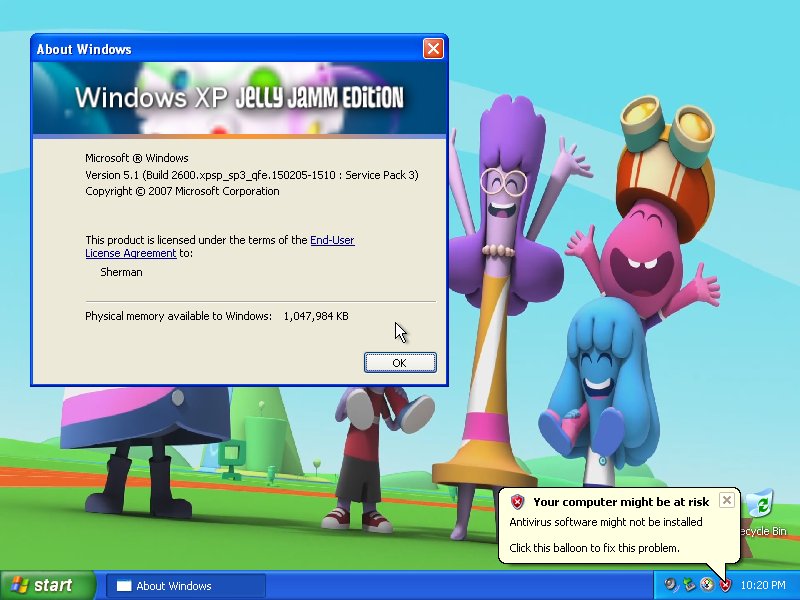Click the Version 5.1 build text line
This screenshot has height=600, width=800.
252,175
